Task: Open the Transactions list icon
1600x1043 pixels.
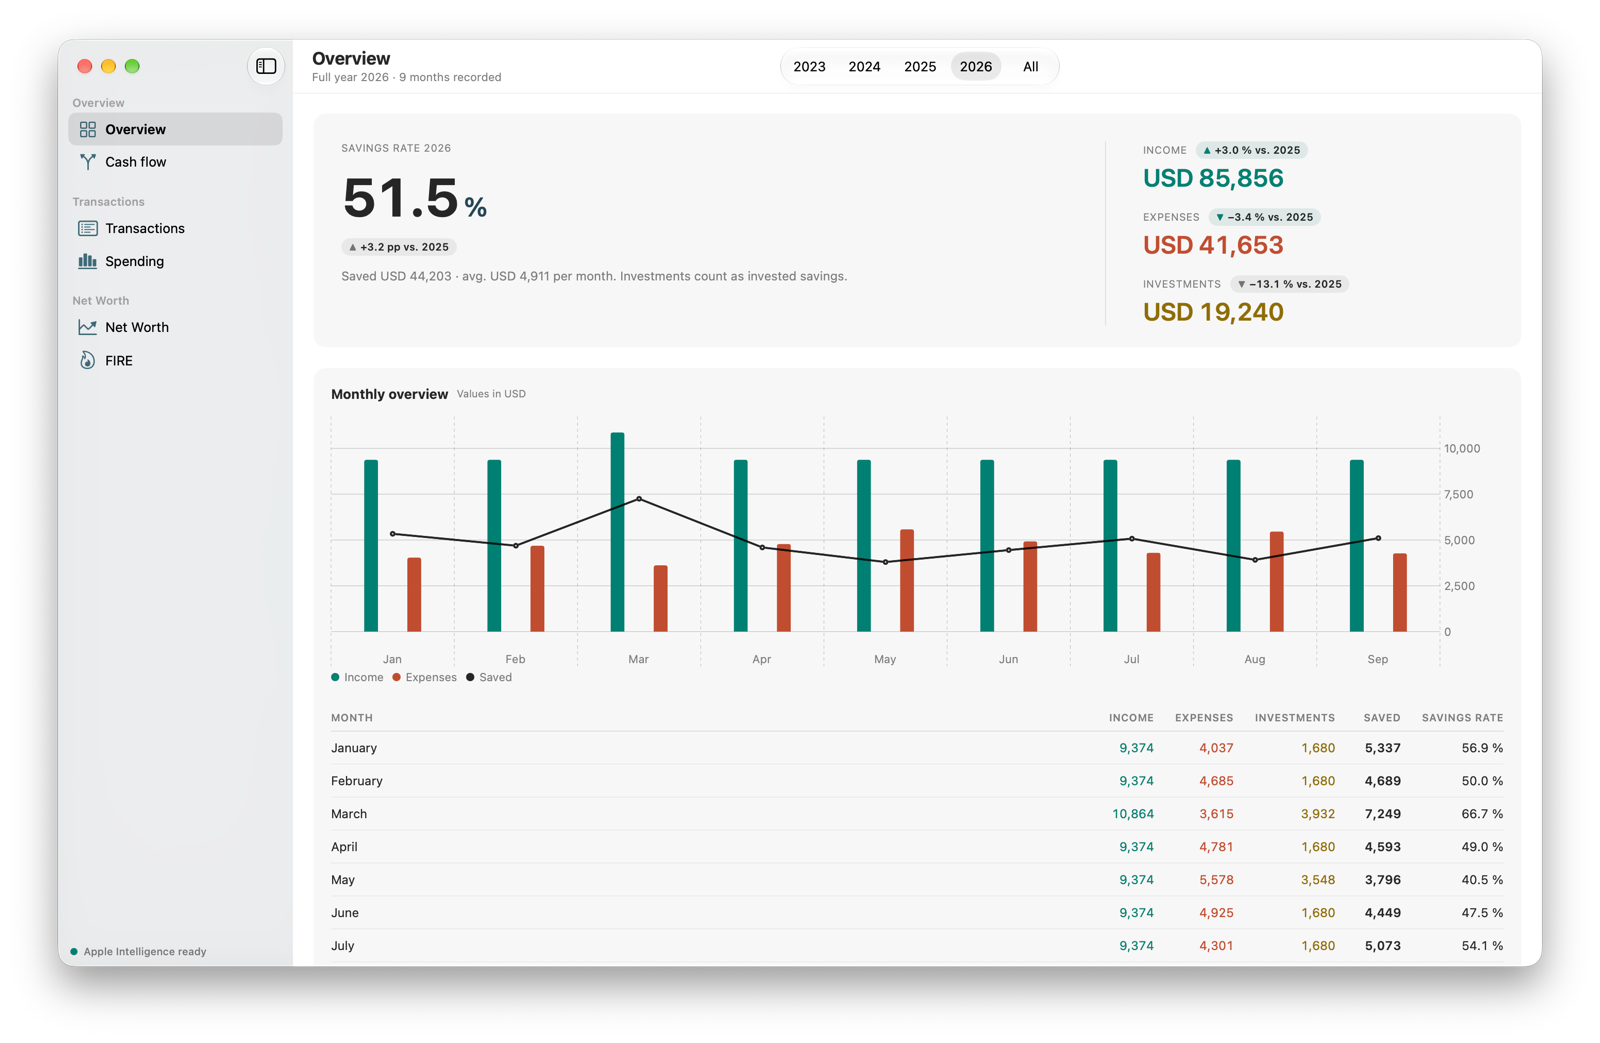Action: [x=88, y=229]
